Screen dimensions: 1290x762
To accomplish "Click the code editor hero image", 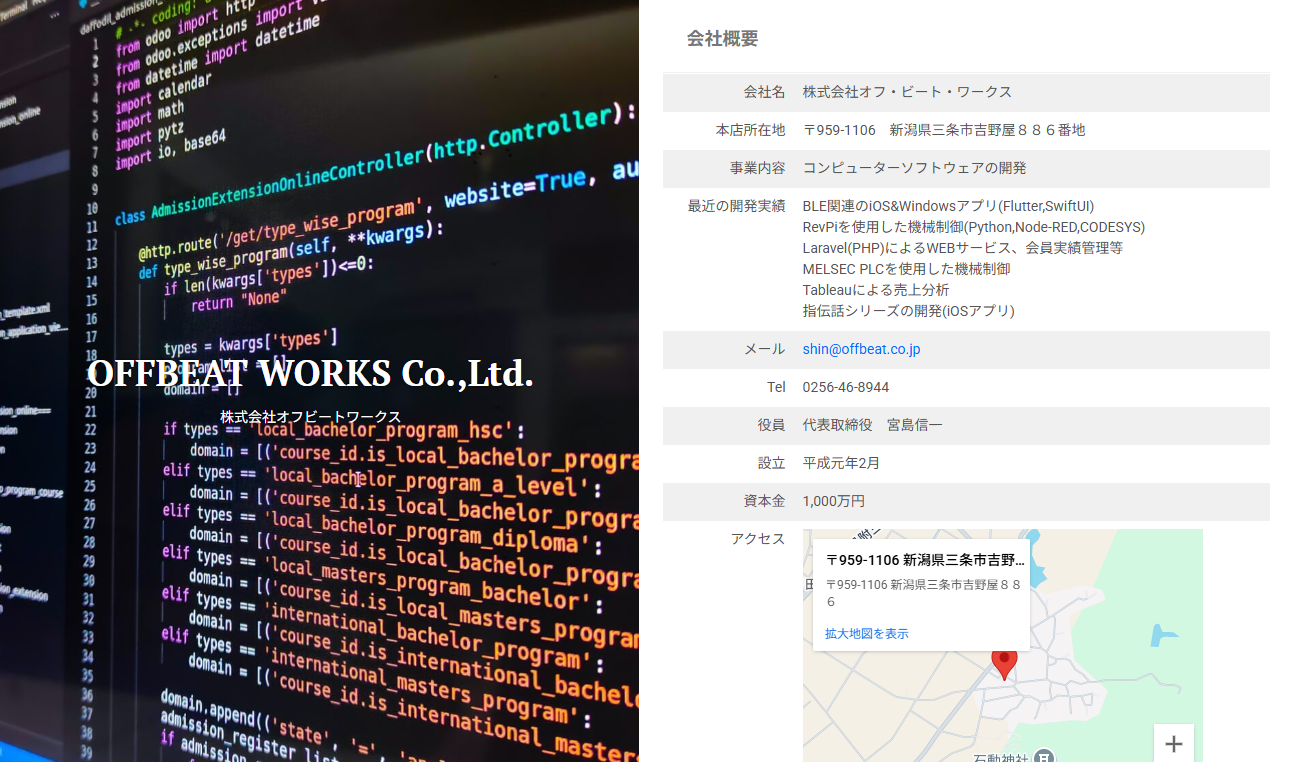I will pos(319,381).
